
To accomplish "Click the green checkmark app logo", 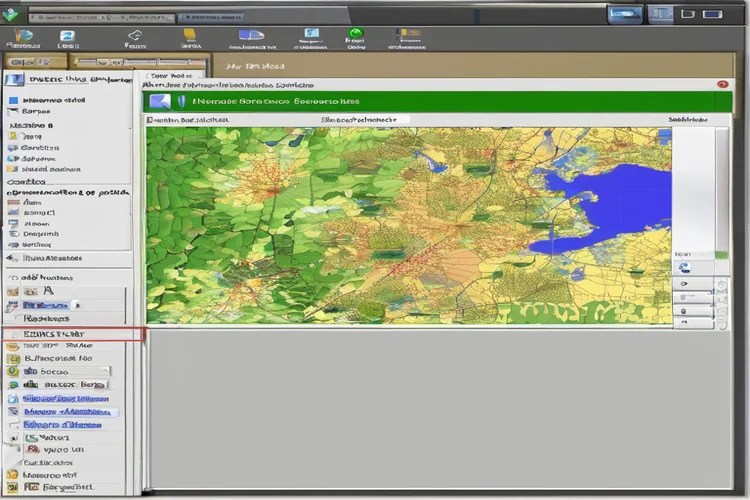I will click(x=11, y=15).
